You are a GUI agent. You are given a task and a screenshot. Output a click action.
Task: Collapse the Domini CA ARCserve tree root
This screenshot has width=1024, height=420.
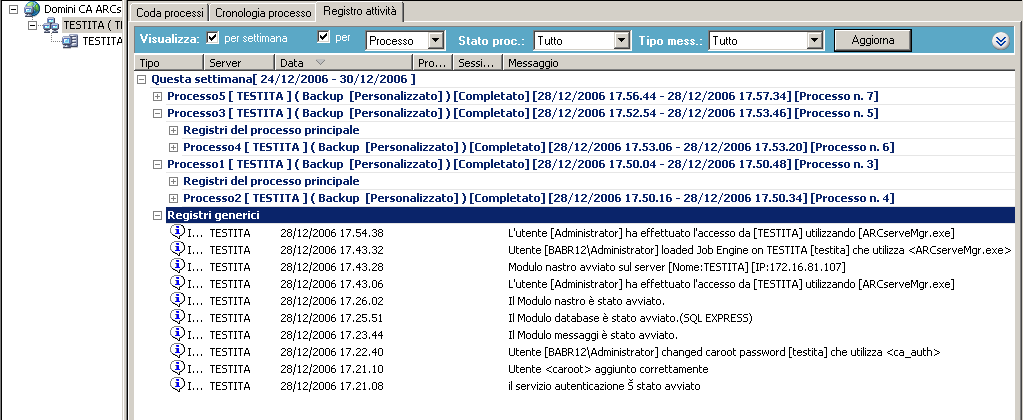tap(12, 9)
